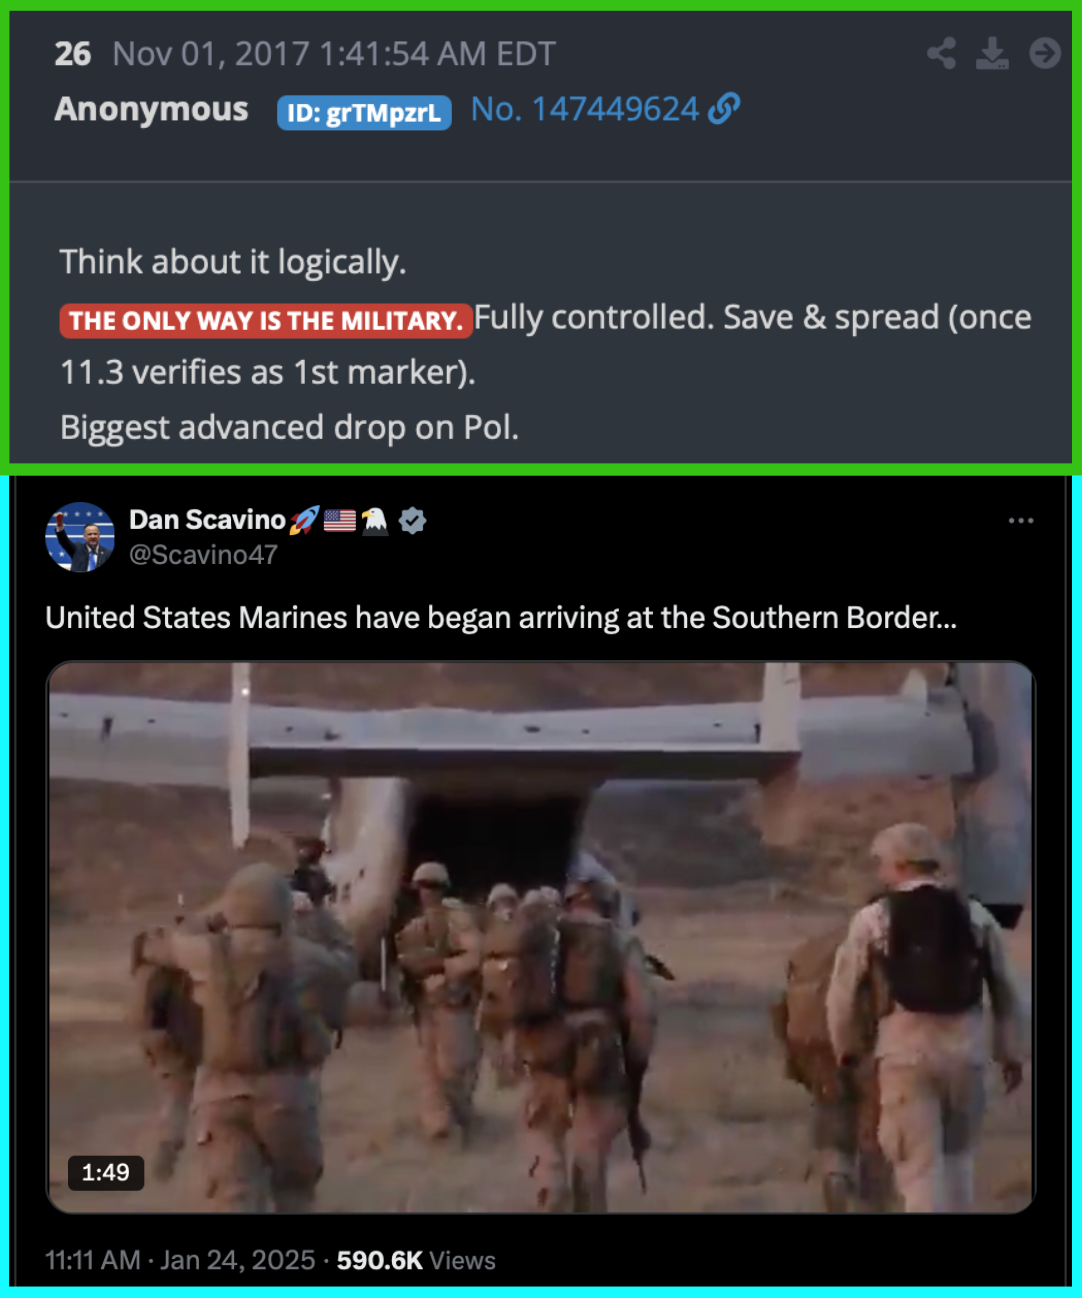Play the Marines video thumbnail
Image resolution: width=1082 pixels, height=1298 pixels.
tap(540, 937)
